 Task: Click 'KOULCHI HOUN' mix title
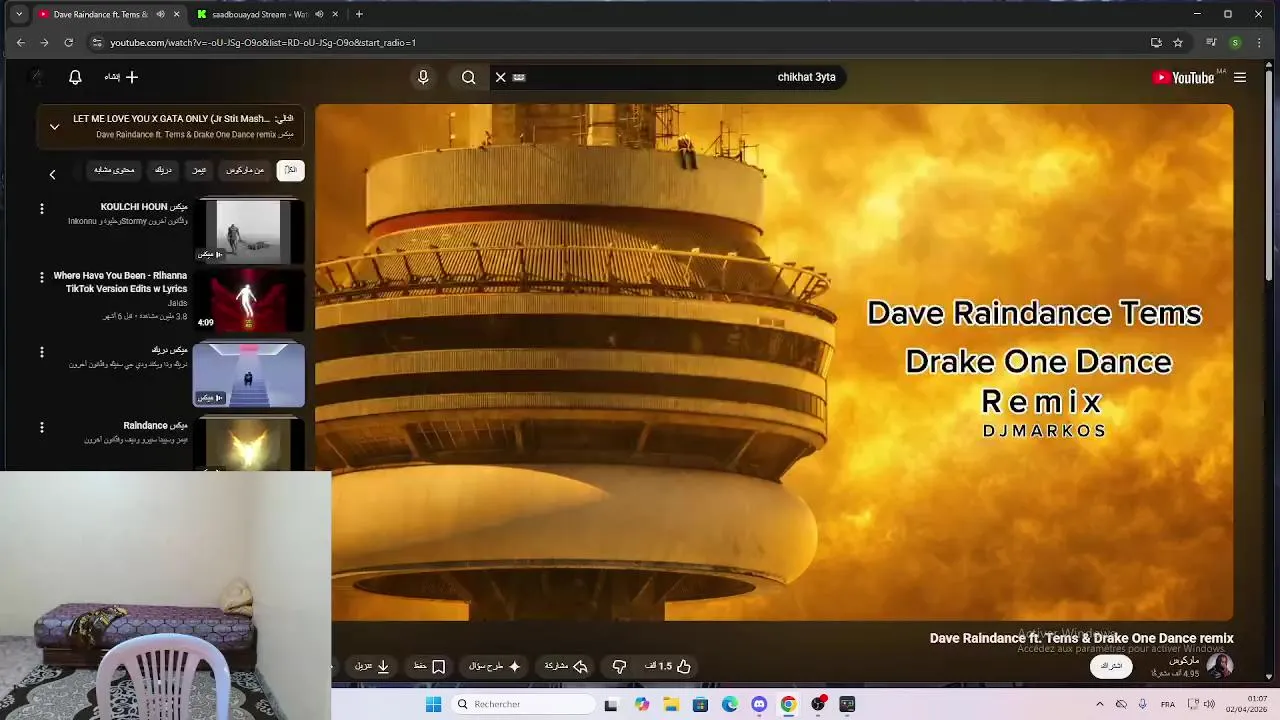tap(144, 207)
